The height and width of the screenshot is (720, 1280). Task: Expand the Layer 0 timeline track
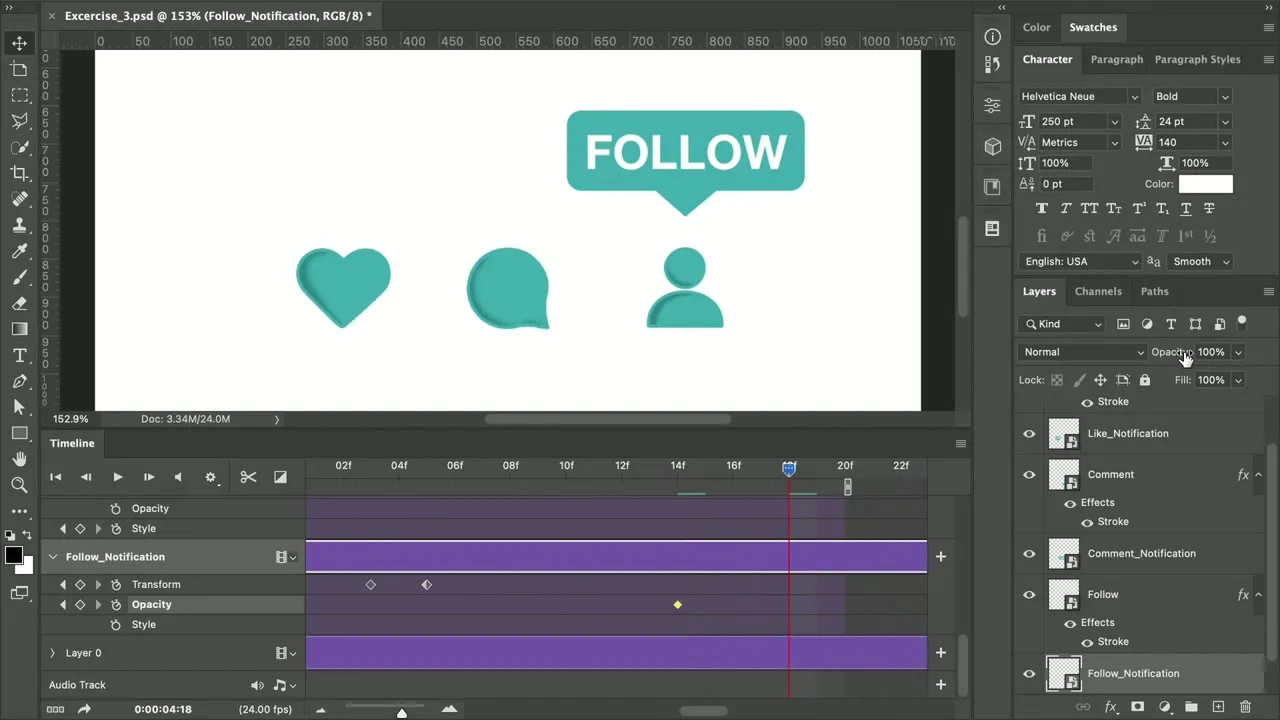coord(53,653)
